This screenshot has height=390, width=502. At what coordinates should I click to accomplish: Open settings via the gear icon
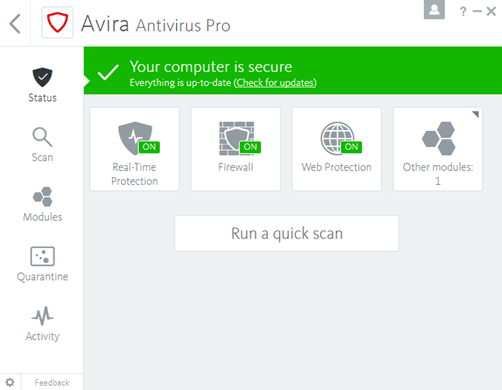(10, 382)
